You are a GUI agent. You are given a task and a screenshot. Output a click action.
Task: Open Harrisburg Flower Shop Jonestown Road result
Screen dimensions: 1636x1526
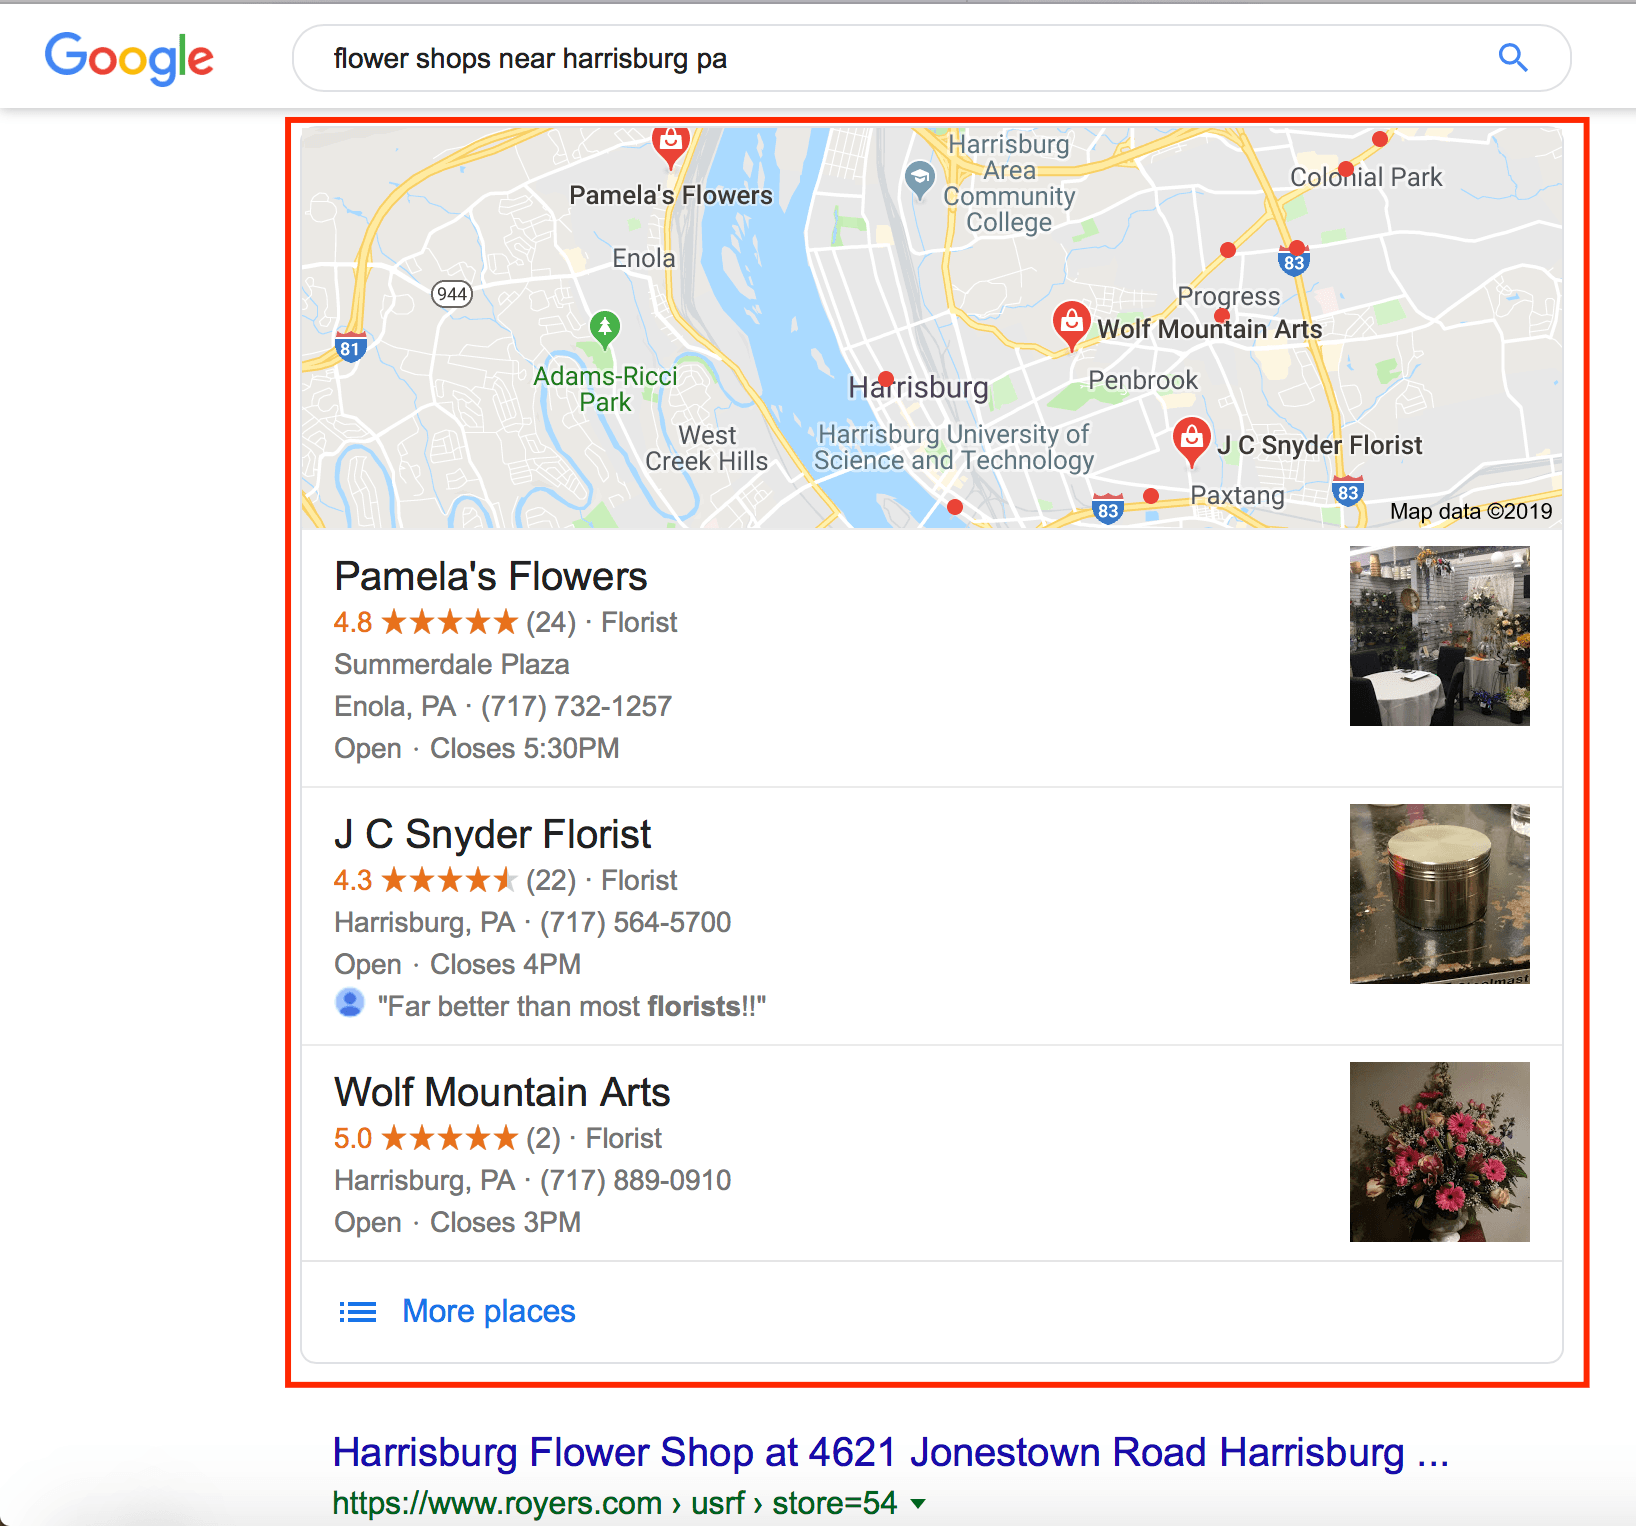(890, 1452)
